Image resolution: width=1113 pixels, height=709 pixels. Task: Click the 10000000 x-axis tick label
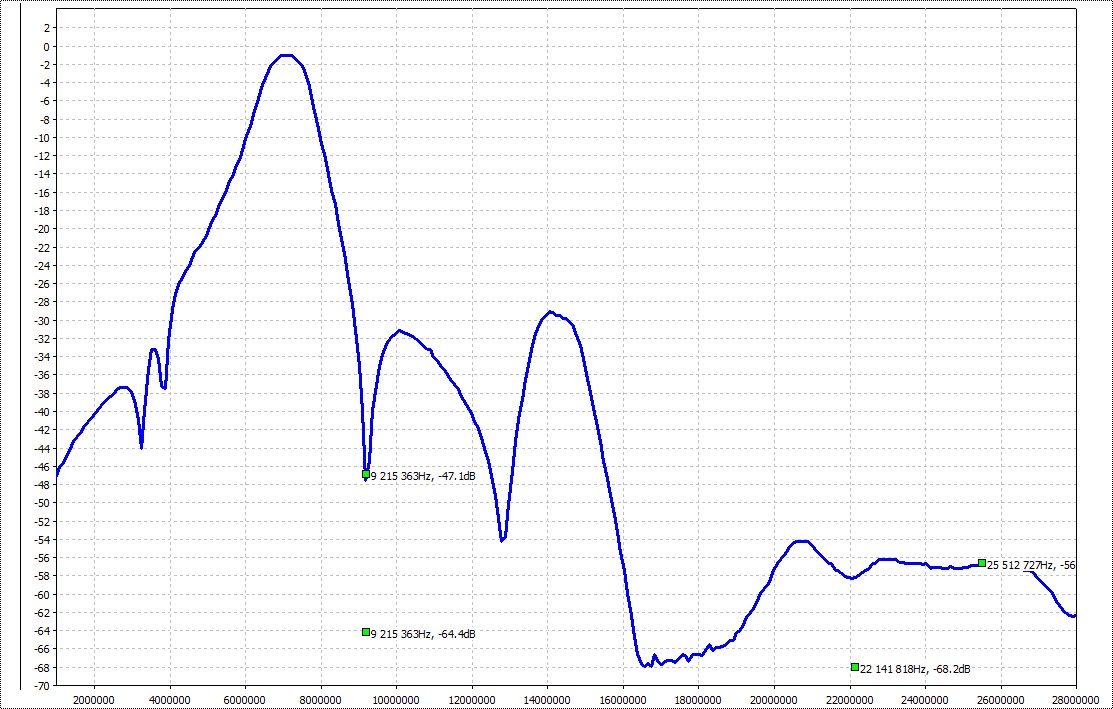(396, 699)
